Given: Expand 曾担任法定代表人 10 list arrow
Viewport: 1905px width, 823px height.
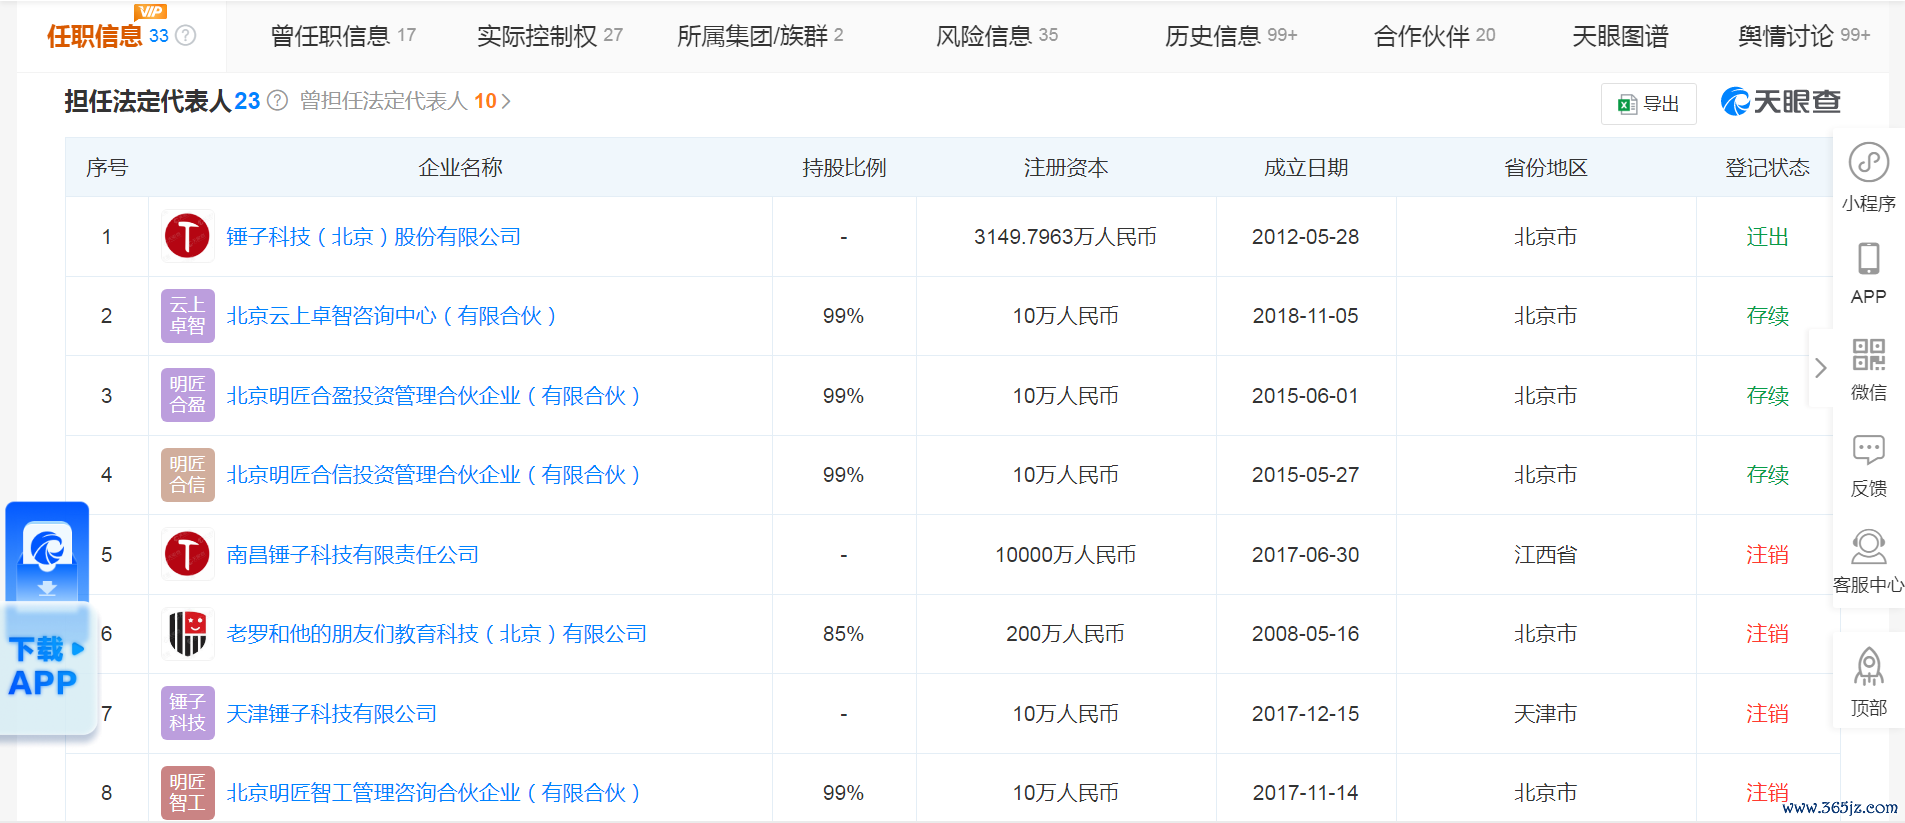Looking at the screenshot, I should 506,101.
